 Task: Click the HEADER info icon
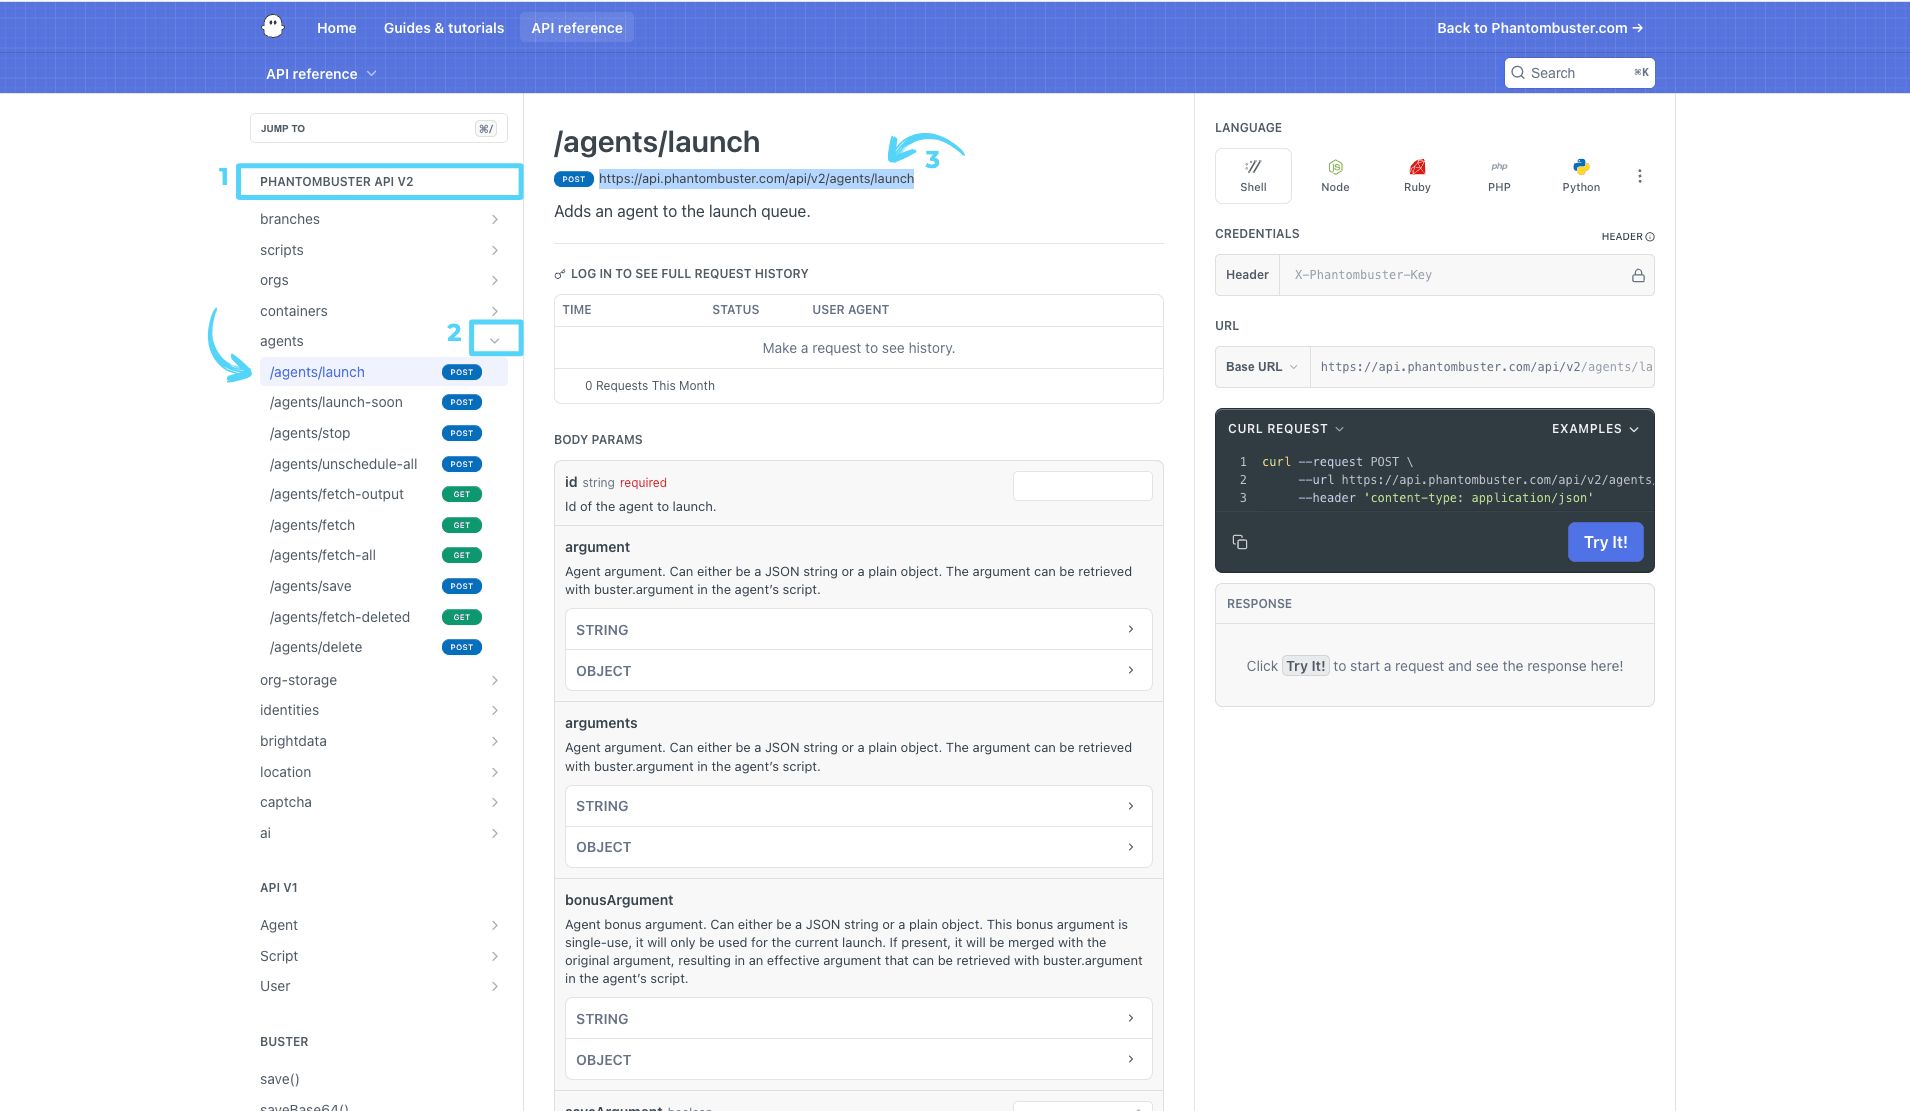tap(1650, 237)
